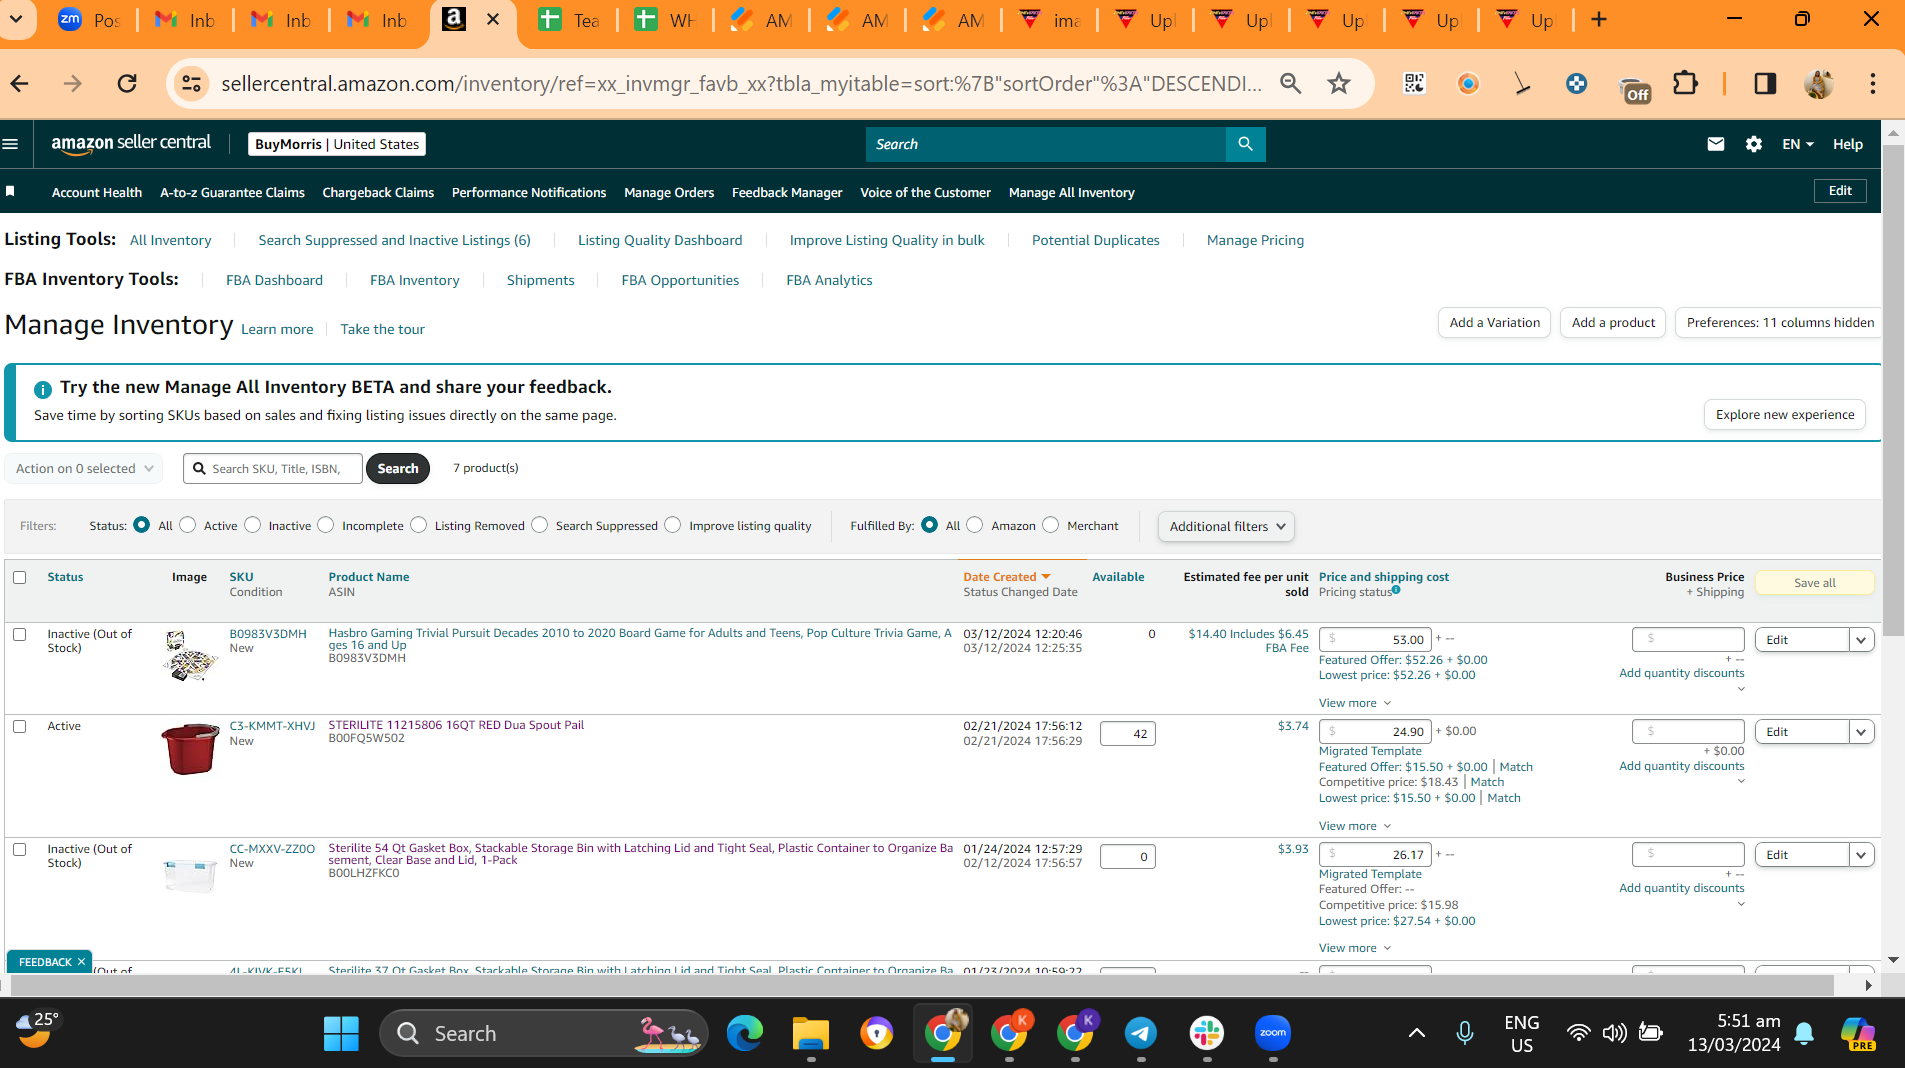The width and height of the screenshot is (1905, 1068).
Task: Open Telegram from the taskbar
Action: click(x=1141, y=1033)
